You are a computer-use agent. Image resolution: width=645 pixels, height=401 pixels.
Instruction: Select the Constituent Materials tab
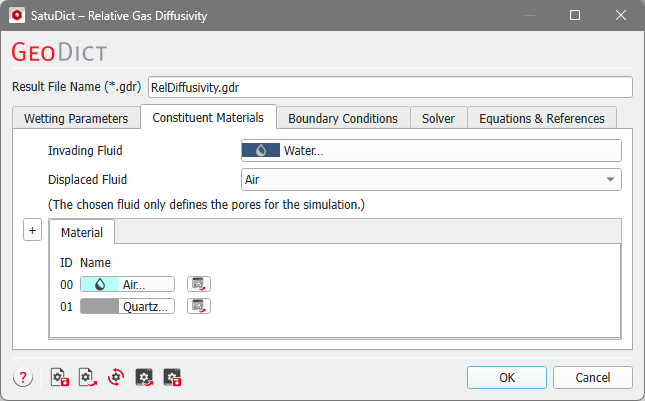[208, 118]
